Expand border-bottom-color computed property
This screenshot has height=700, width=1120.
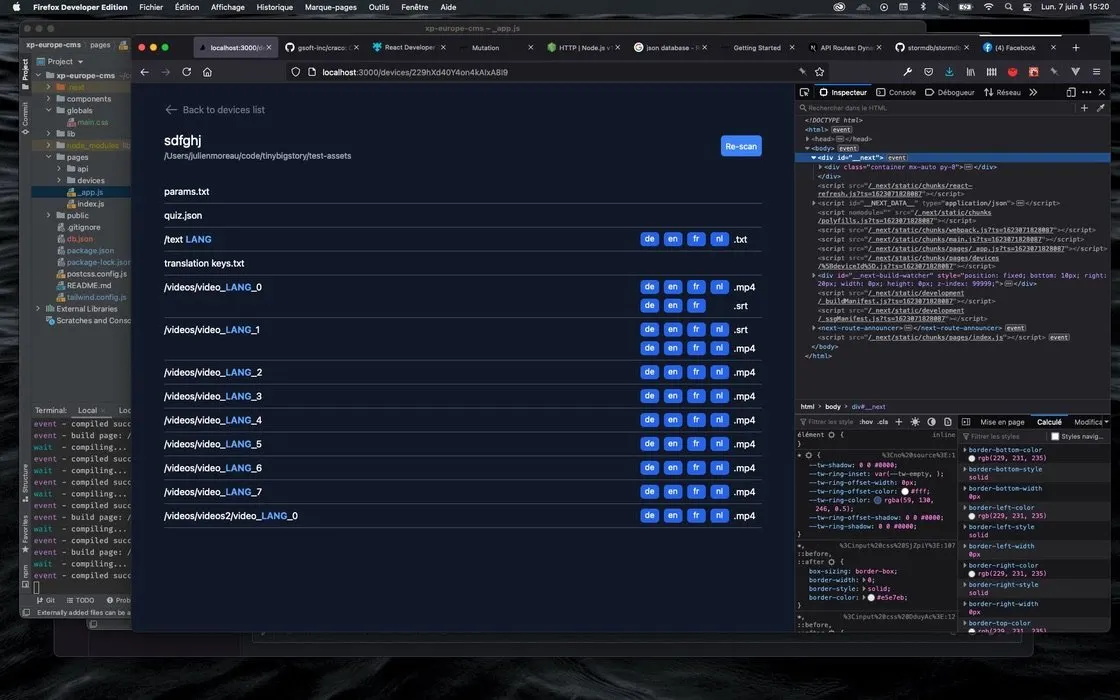(x=965, y=450)
